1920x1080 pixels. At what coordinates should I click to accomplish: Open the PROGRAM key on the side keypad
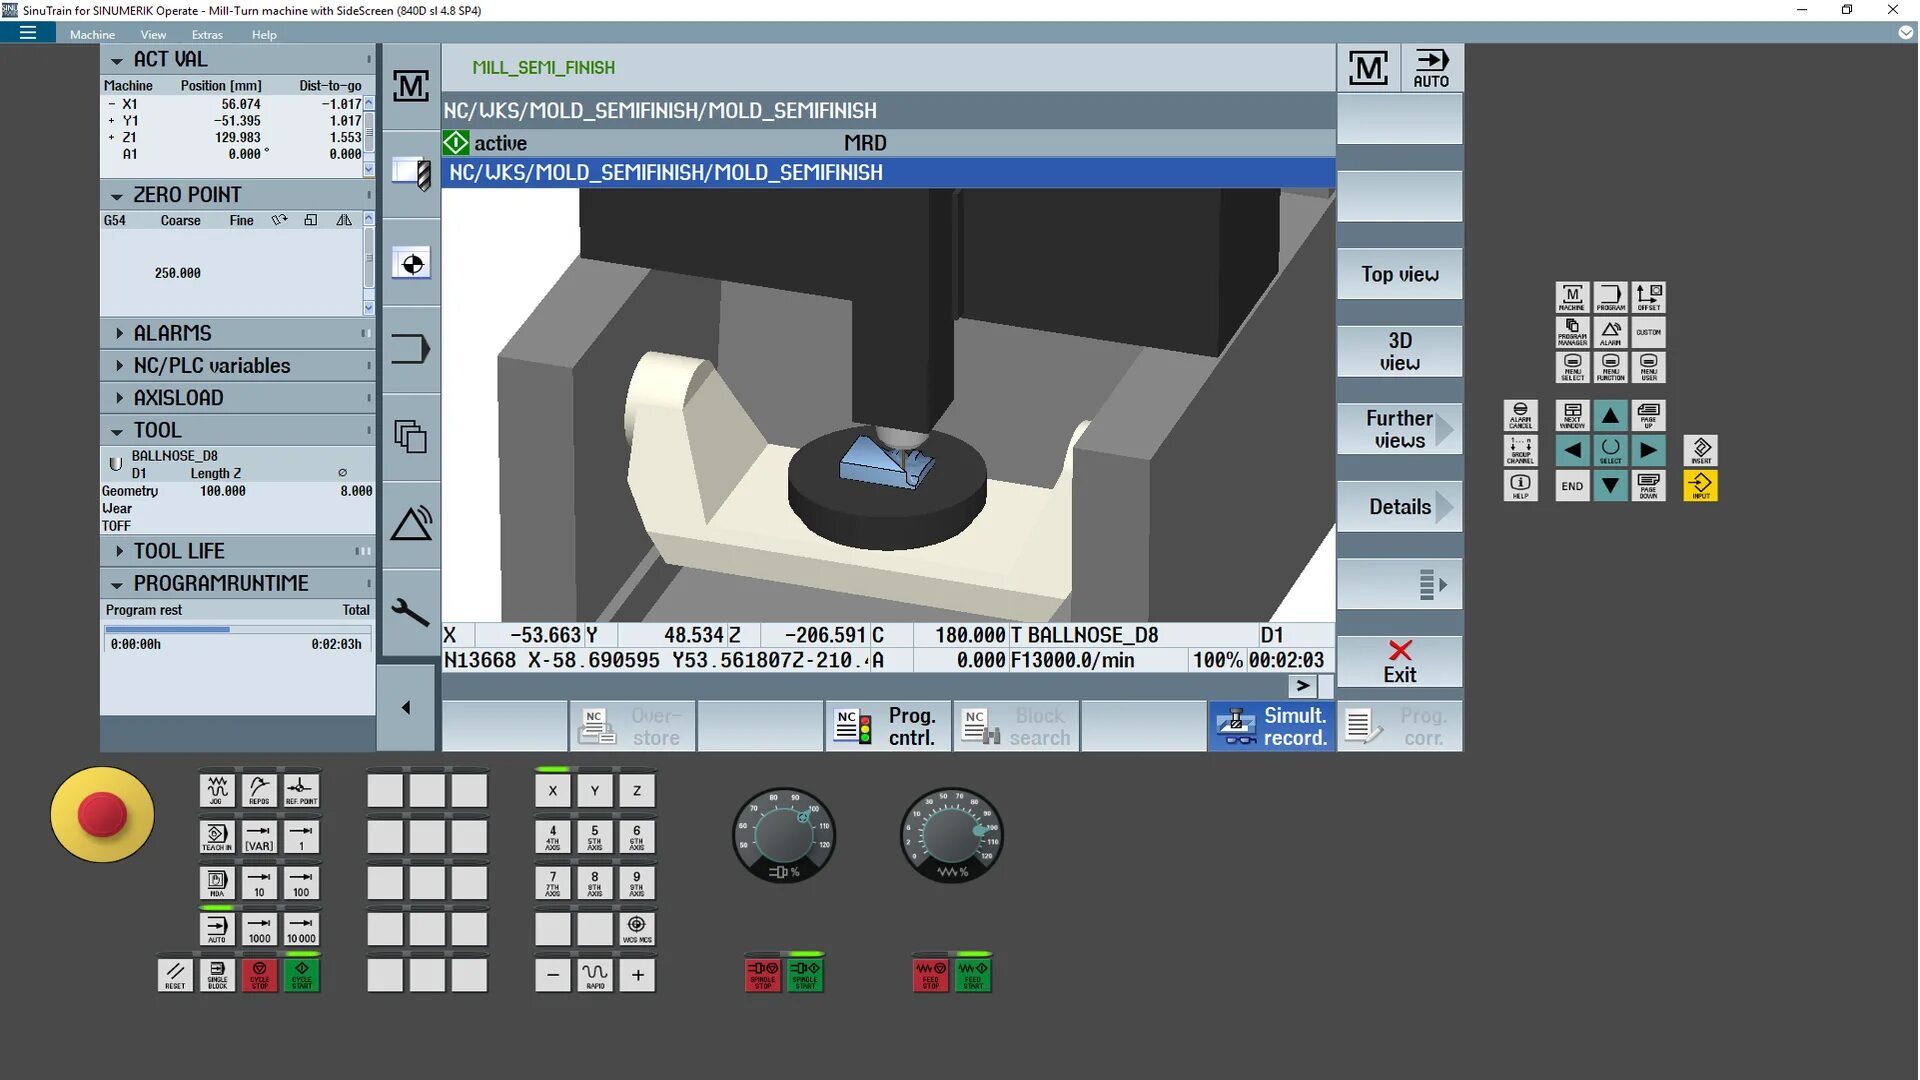(1610, 297)
